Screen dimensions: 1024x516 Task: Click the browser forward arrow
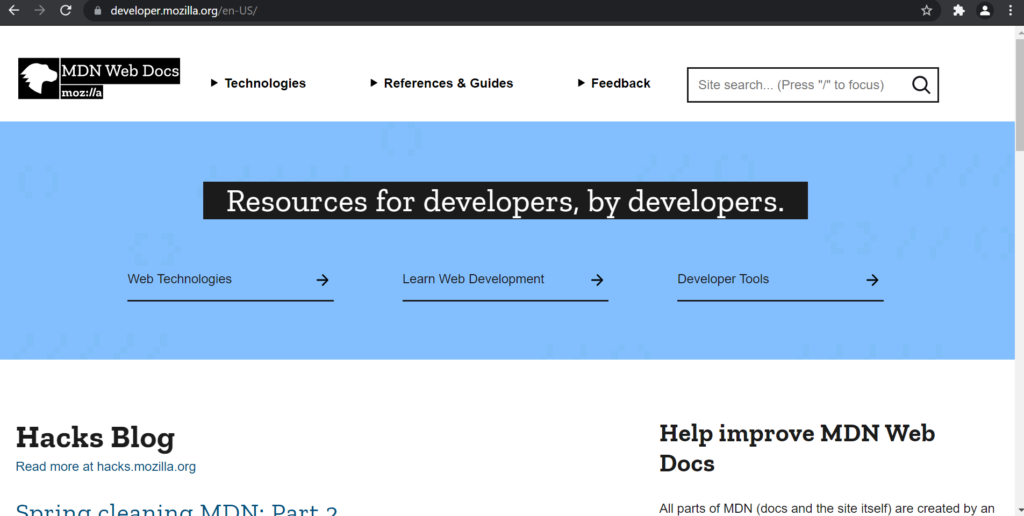click(40, 10)
